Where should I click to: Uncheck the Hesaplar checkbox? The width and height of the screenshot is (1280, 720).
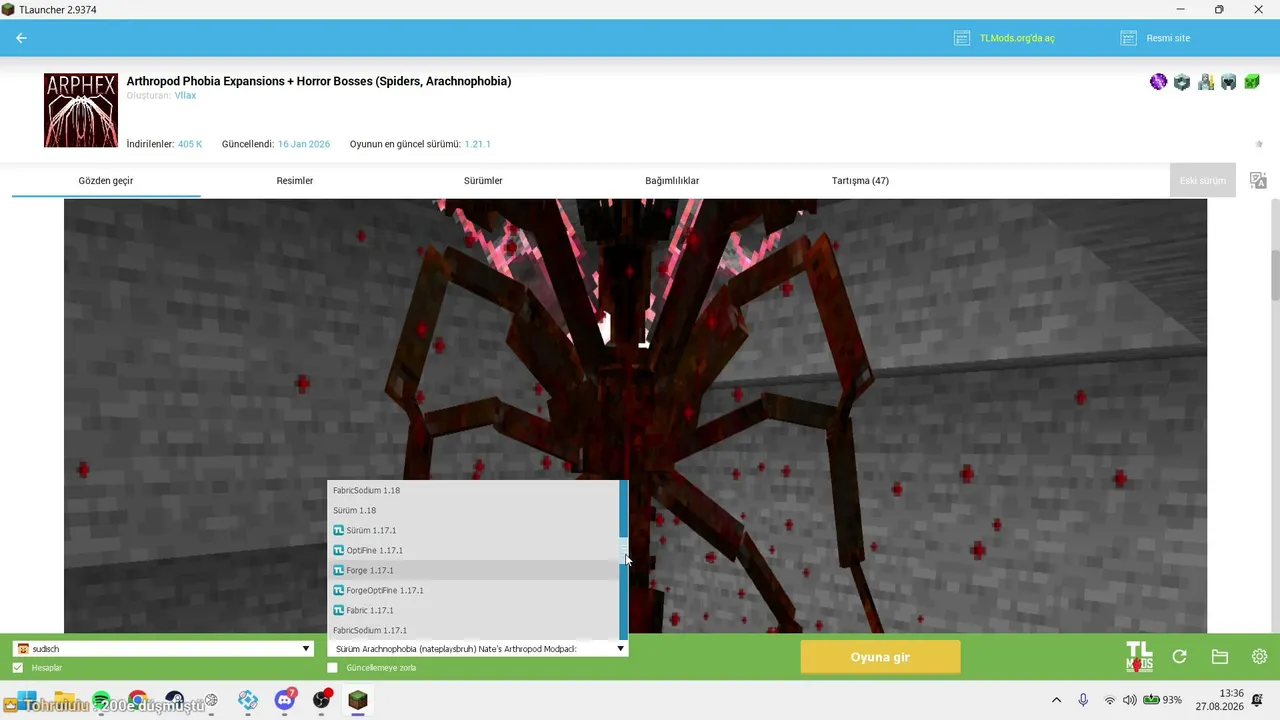coord(18,668)
